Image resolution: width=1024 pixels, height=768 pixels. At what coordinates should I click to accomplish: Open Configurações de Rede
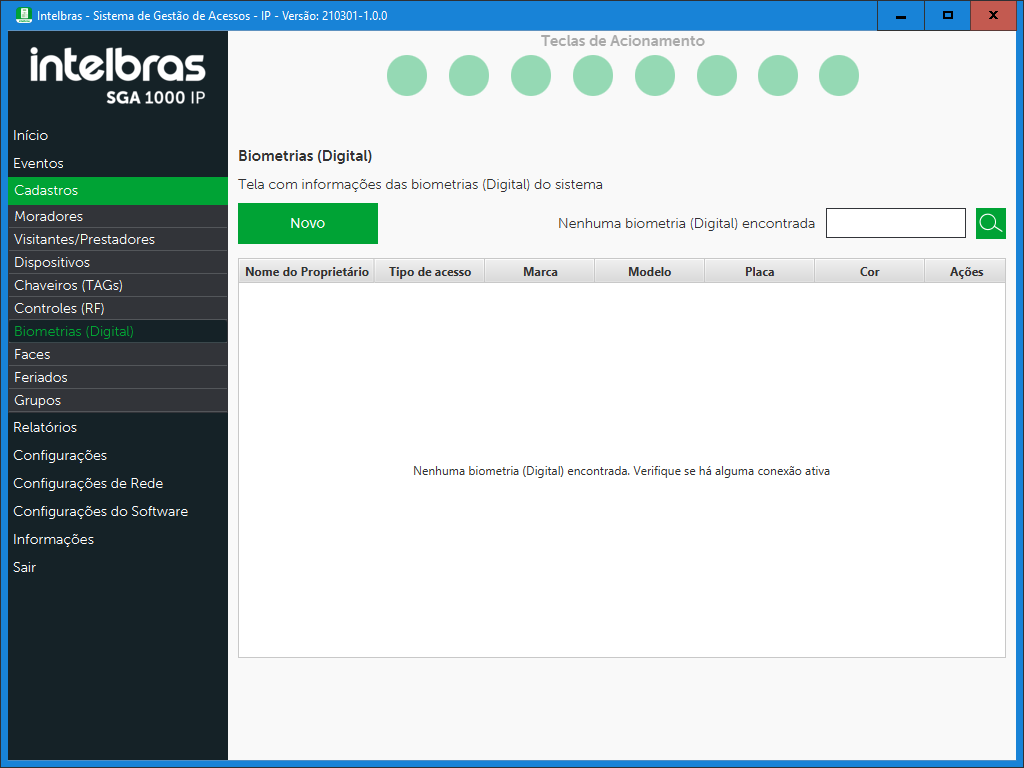coord(88,483)
